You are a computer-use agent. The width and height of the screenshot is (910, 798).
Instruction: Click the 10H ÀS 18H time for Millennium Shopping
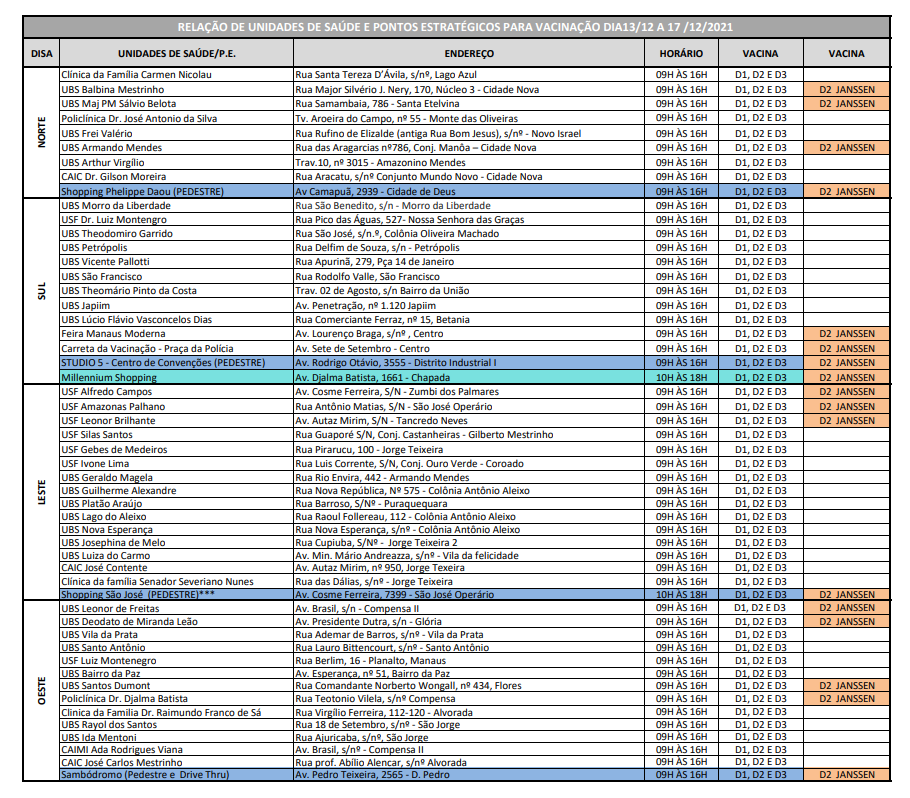coord(681,377)
